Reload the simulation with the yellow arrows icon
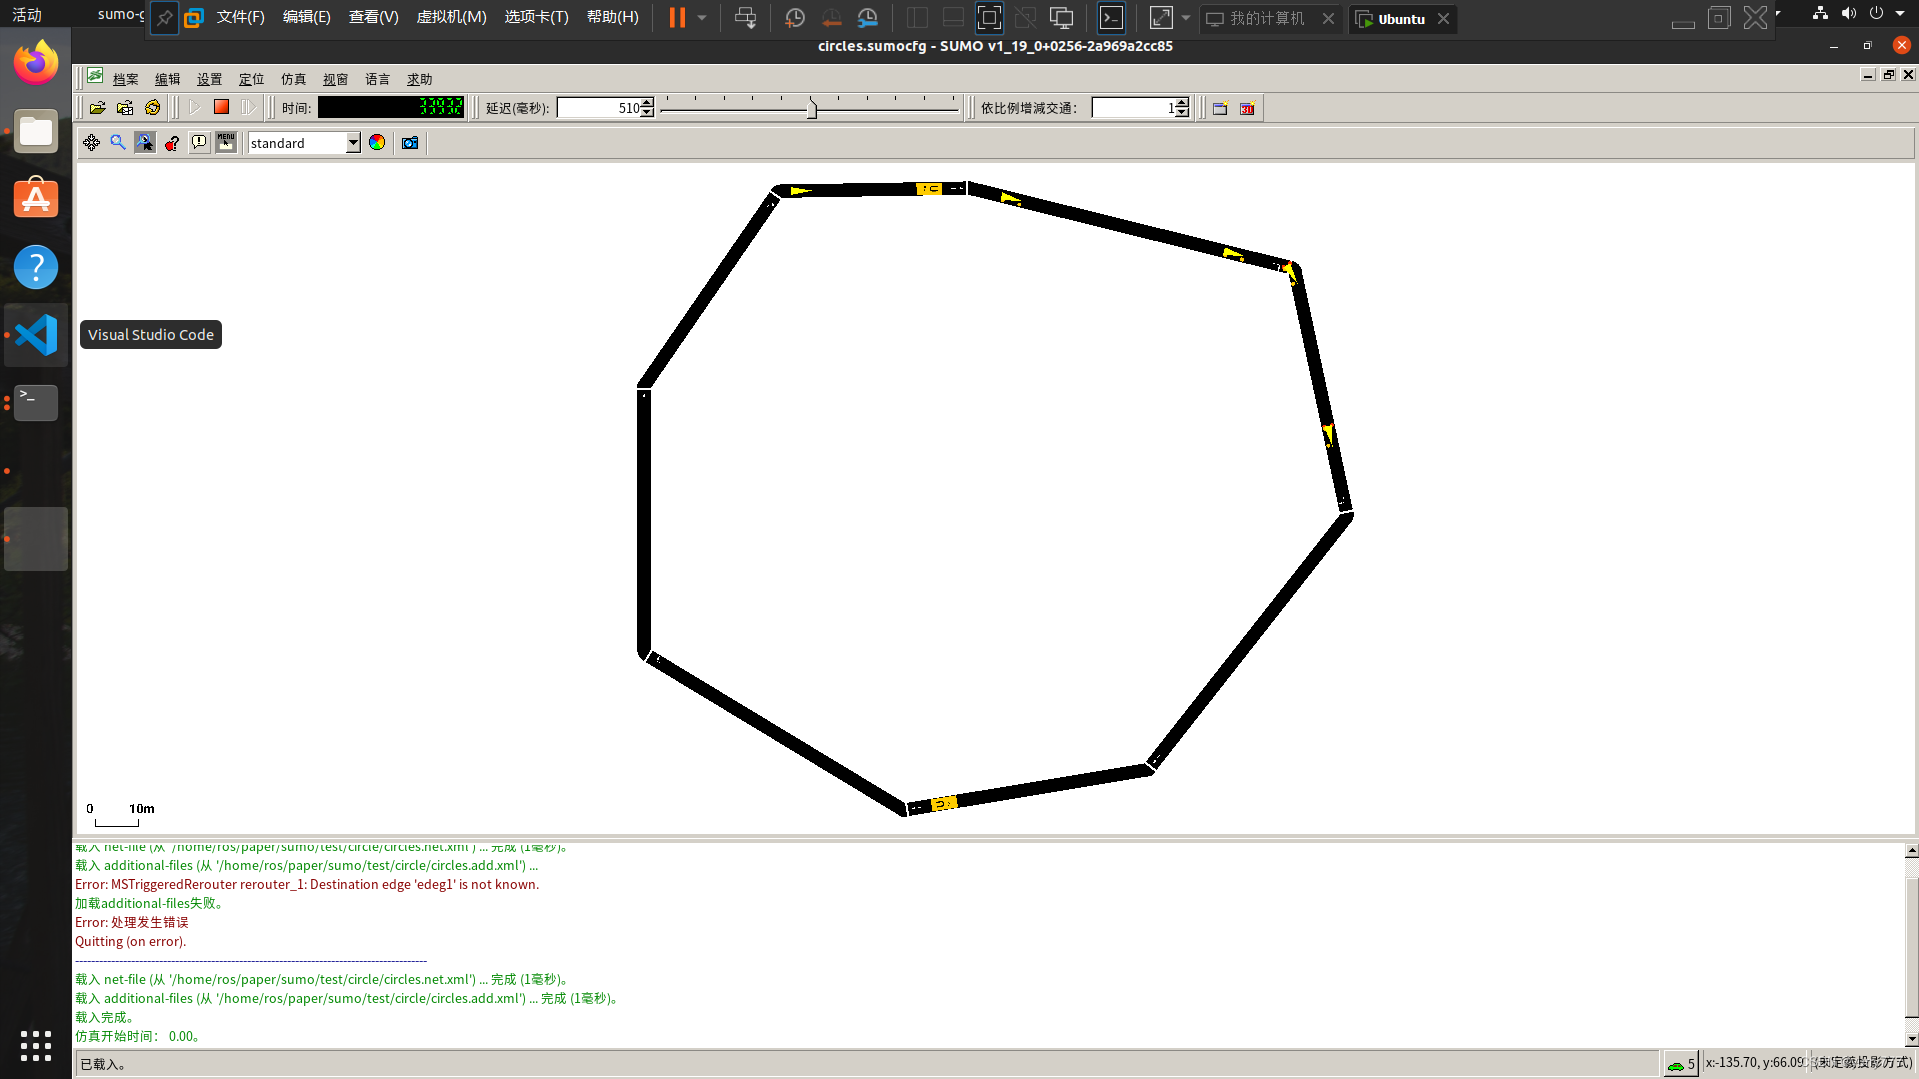 pos(152,108)
